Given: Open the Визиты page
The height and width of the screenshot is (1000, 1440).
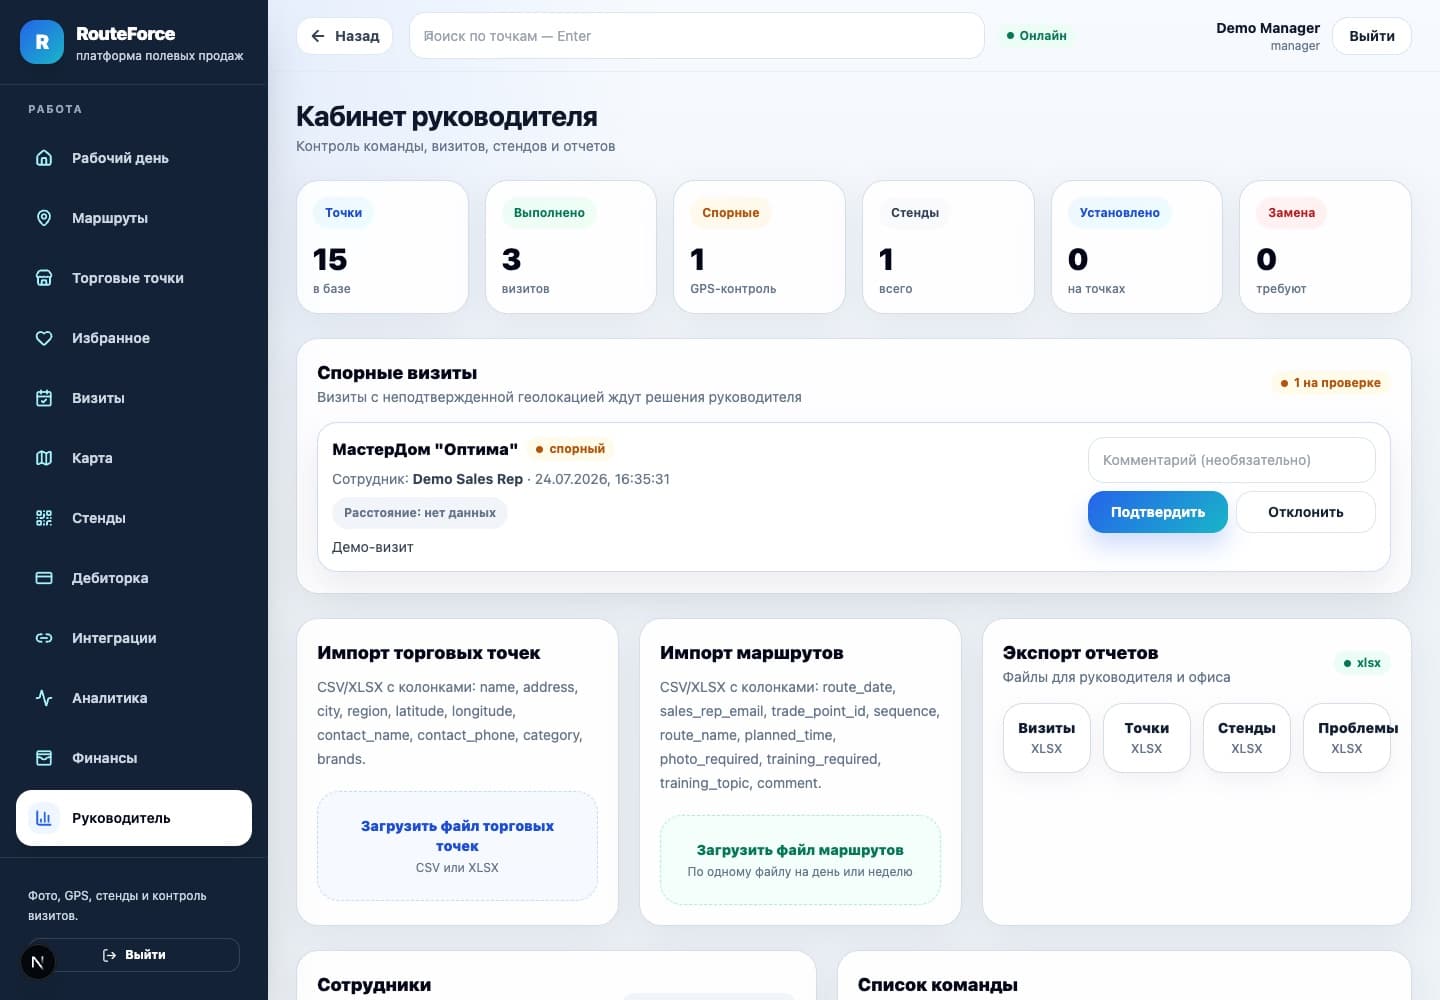Looking at the screenshot, I should (134, 398).
